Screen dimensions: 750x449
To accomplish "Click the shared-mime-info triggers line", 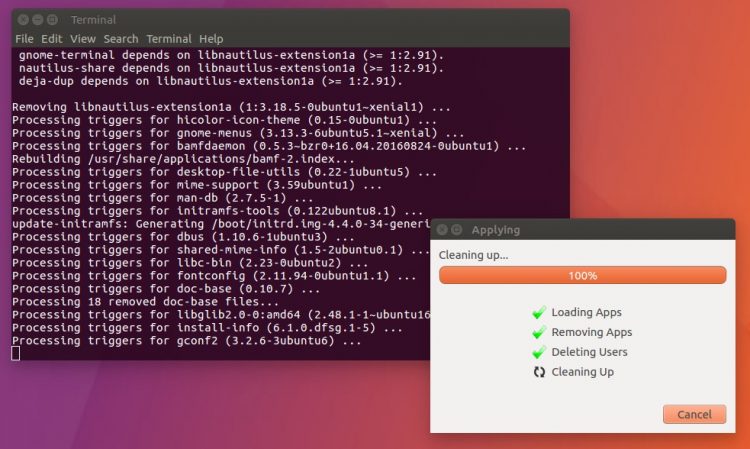I will (221, 250).
